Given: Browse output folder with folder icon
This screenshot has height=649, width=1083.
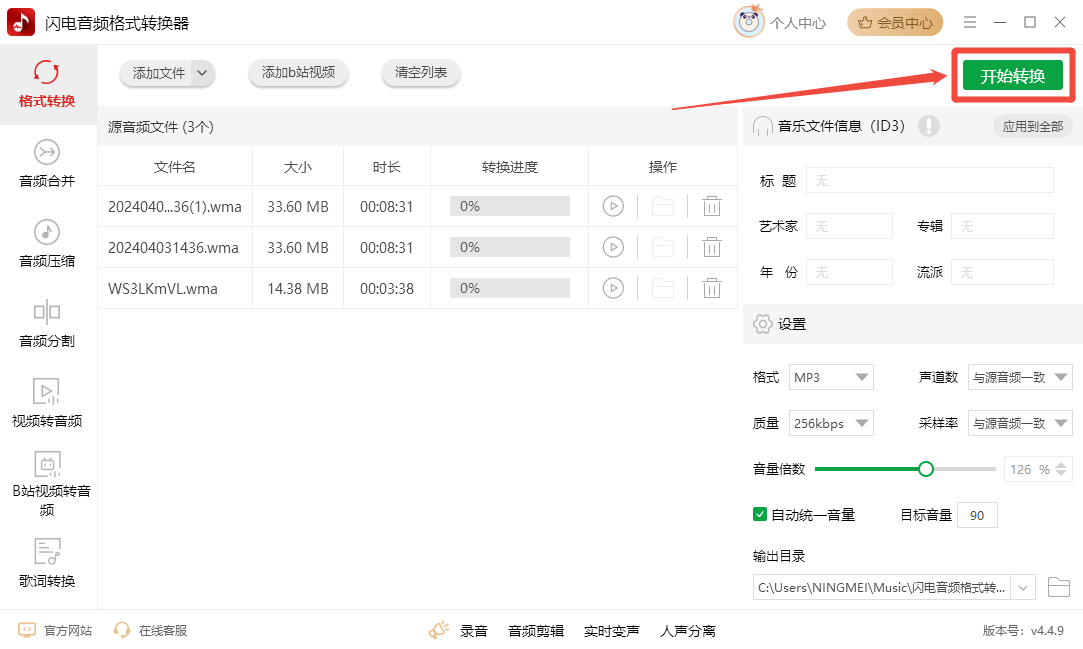Looking at the screenshot, I should (1059, 588).
